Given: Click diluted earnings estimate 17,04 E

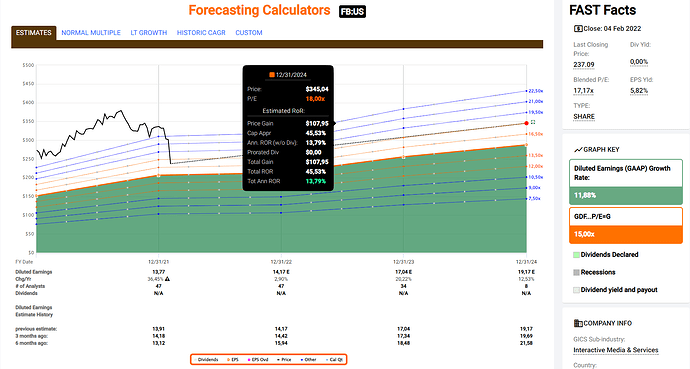Looking at the screenshot, I should [x=404, y=272].
